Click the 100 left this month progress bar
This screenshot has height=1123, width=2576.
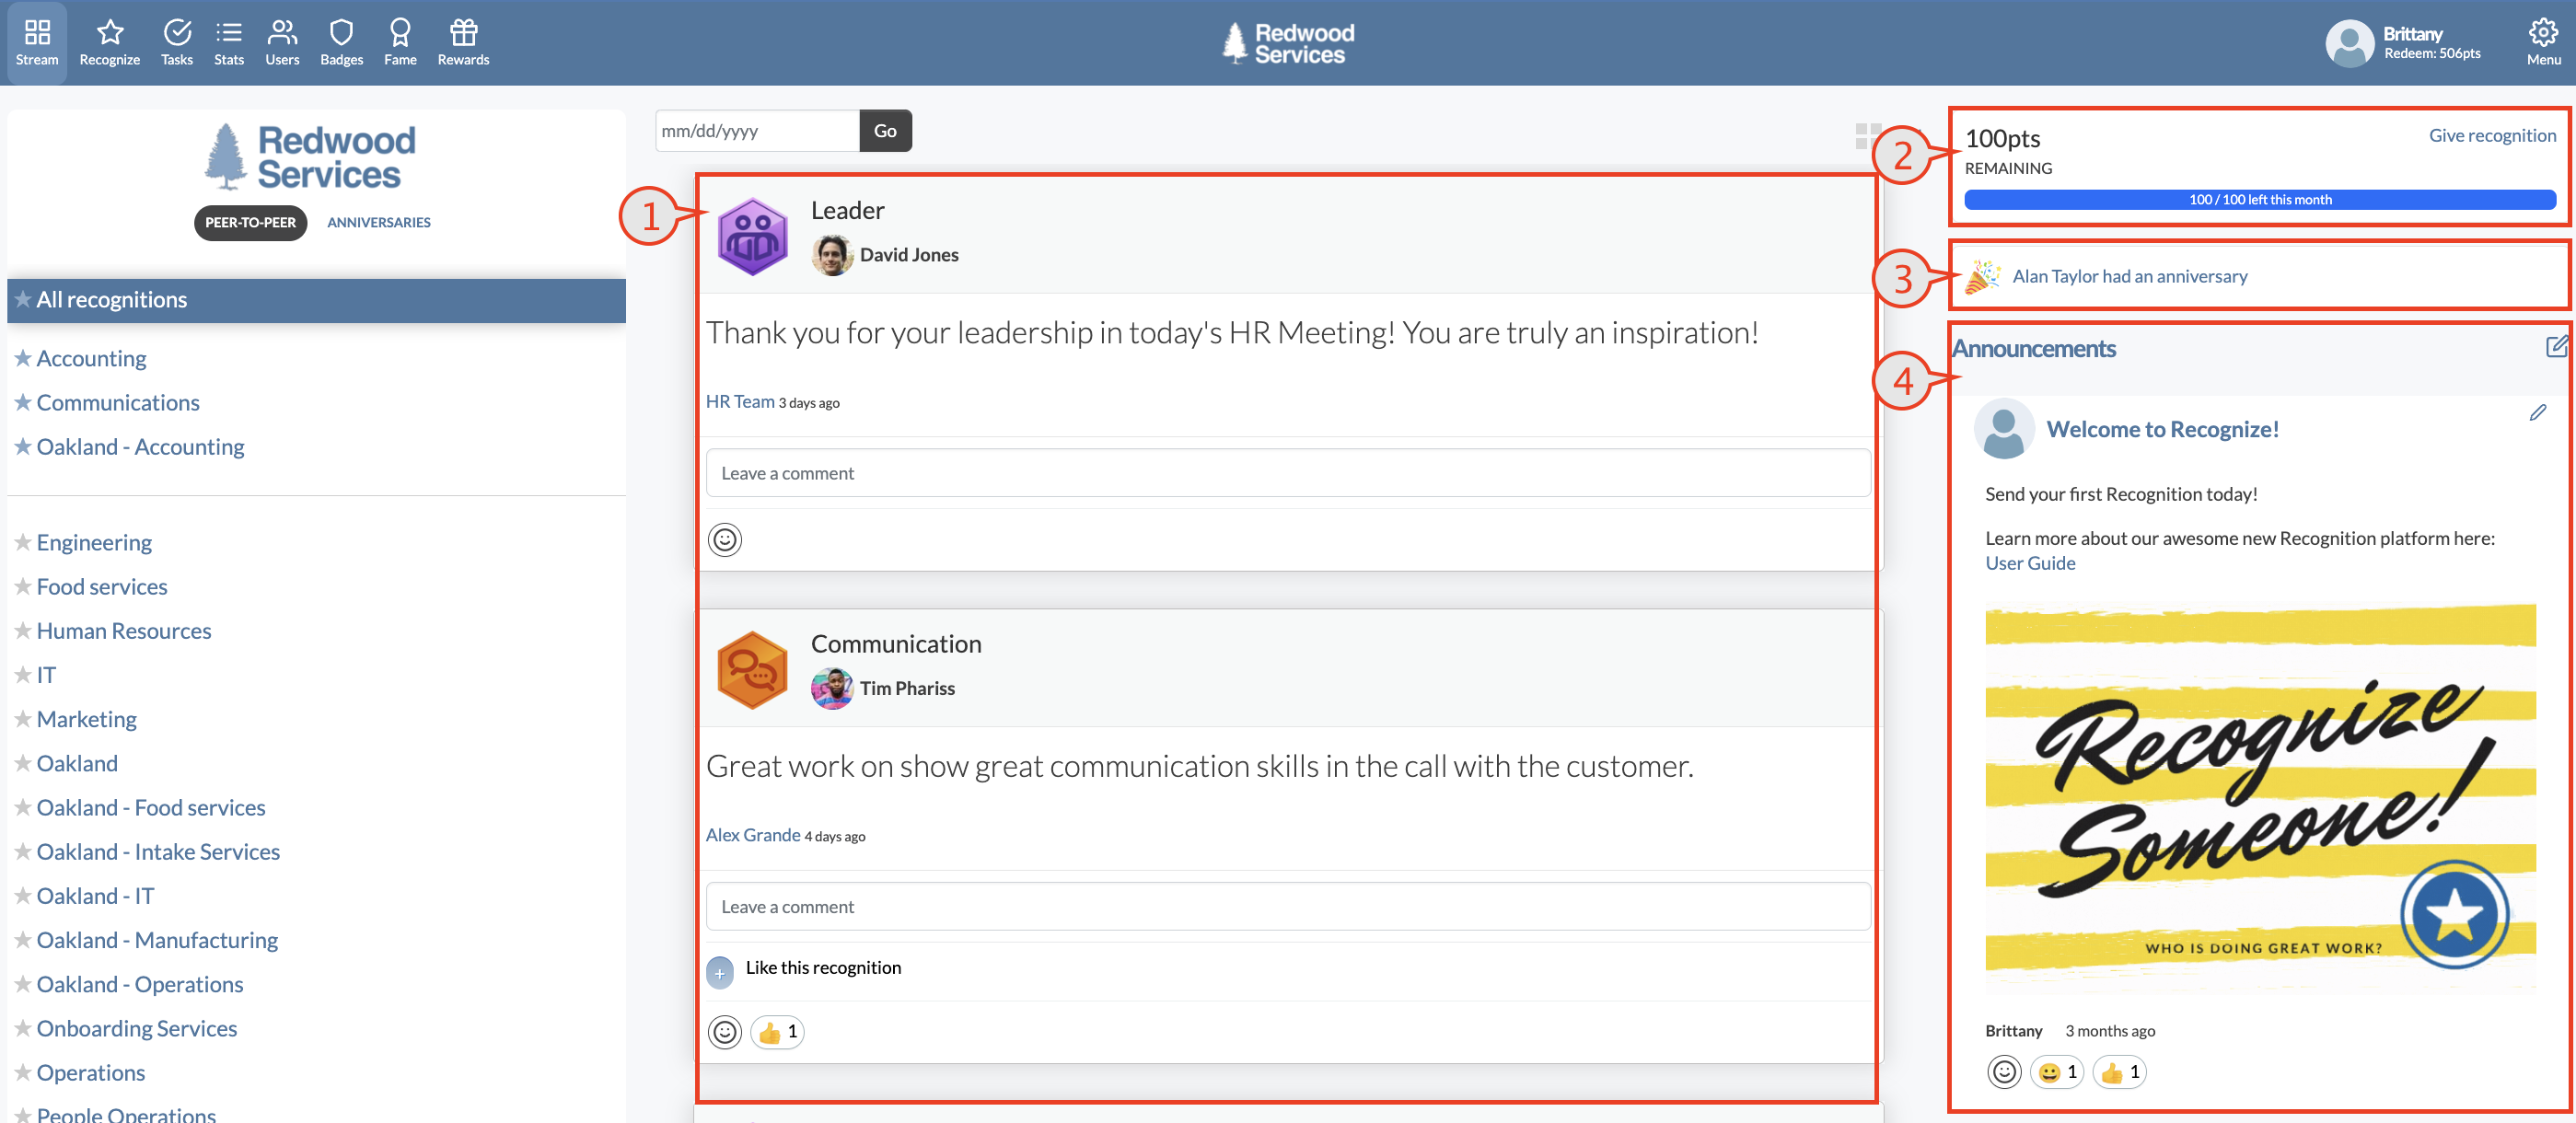tap(2259, 199)
